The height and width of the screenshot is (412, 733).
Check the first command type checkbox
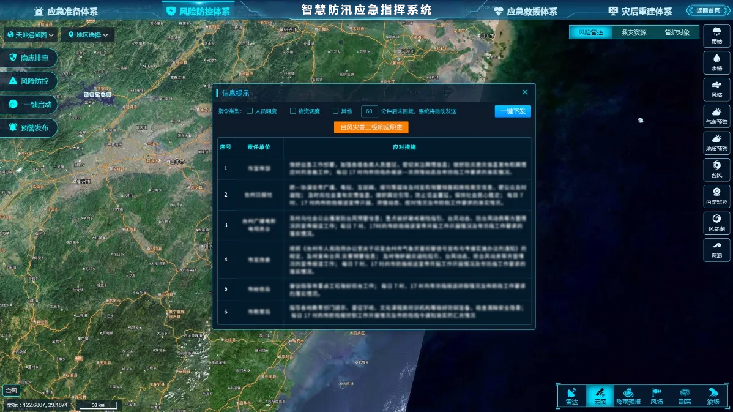pos(250,111)
